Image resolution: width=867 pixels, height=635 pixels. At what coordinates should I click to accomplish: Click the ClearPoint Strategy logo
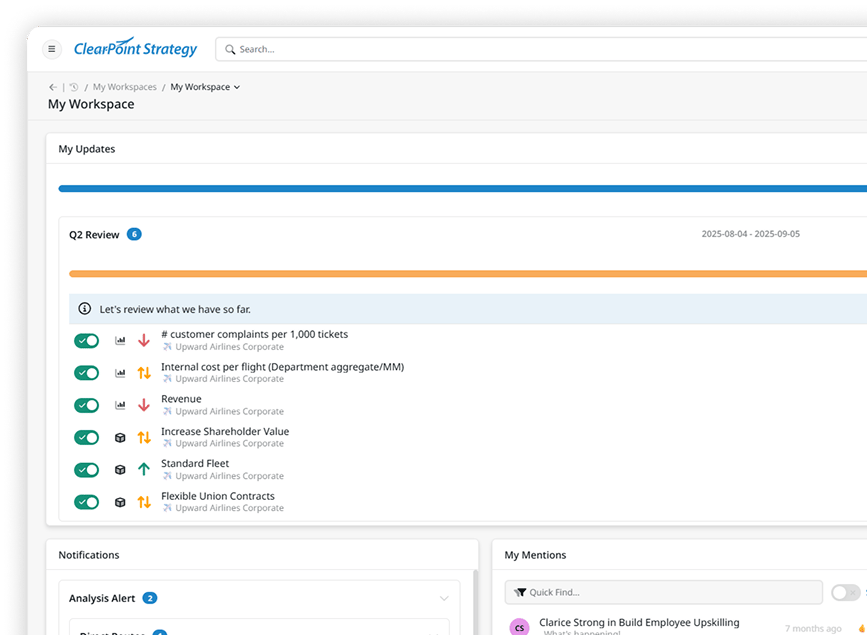click(135, 49)
